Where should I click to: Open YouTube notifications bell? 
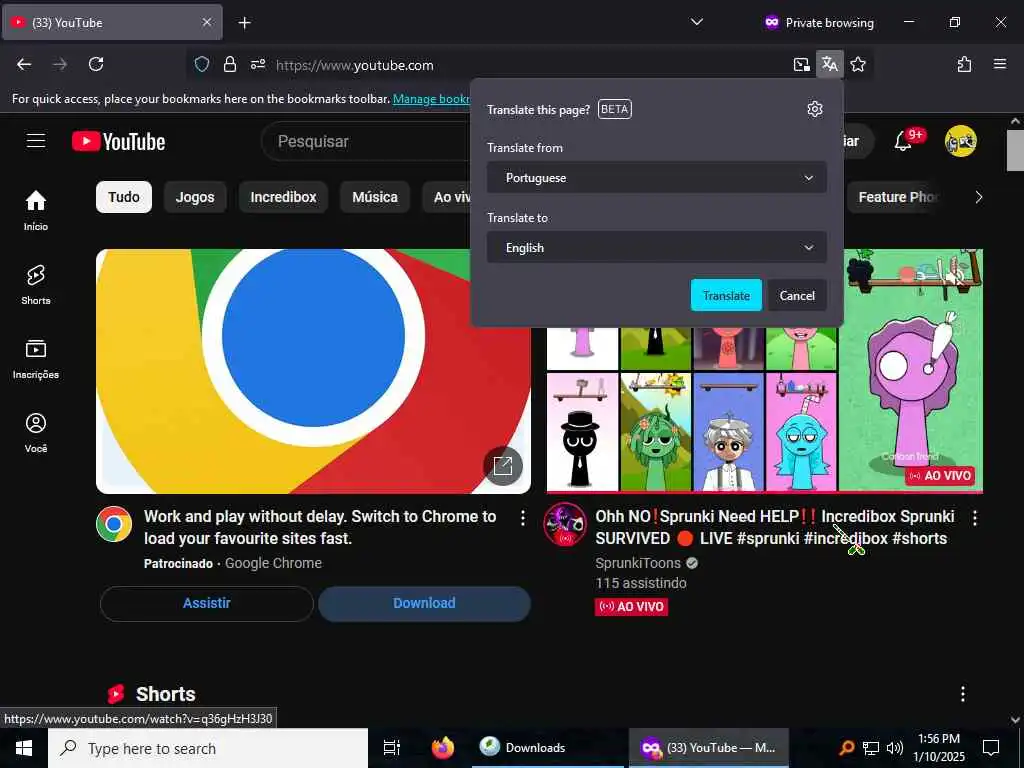(903, 140)
